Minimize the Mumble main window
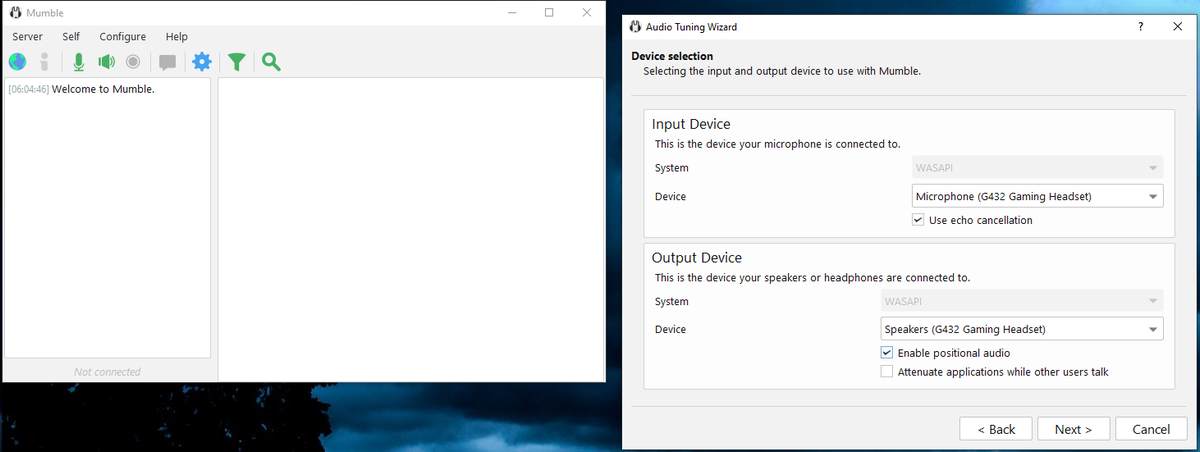1200x452 pixels. click(x=512, y=13)
